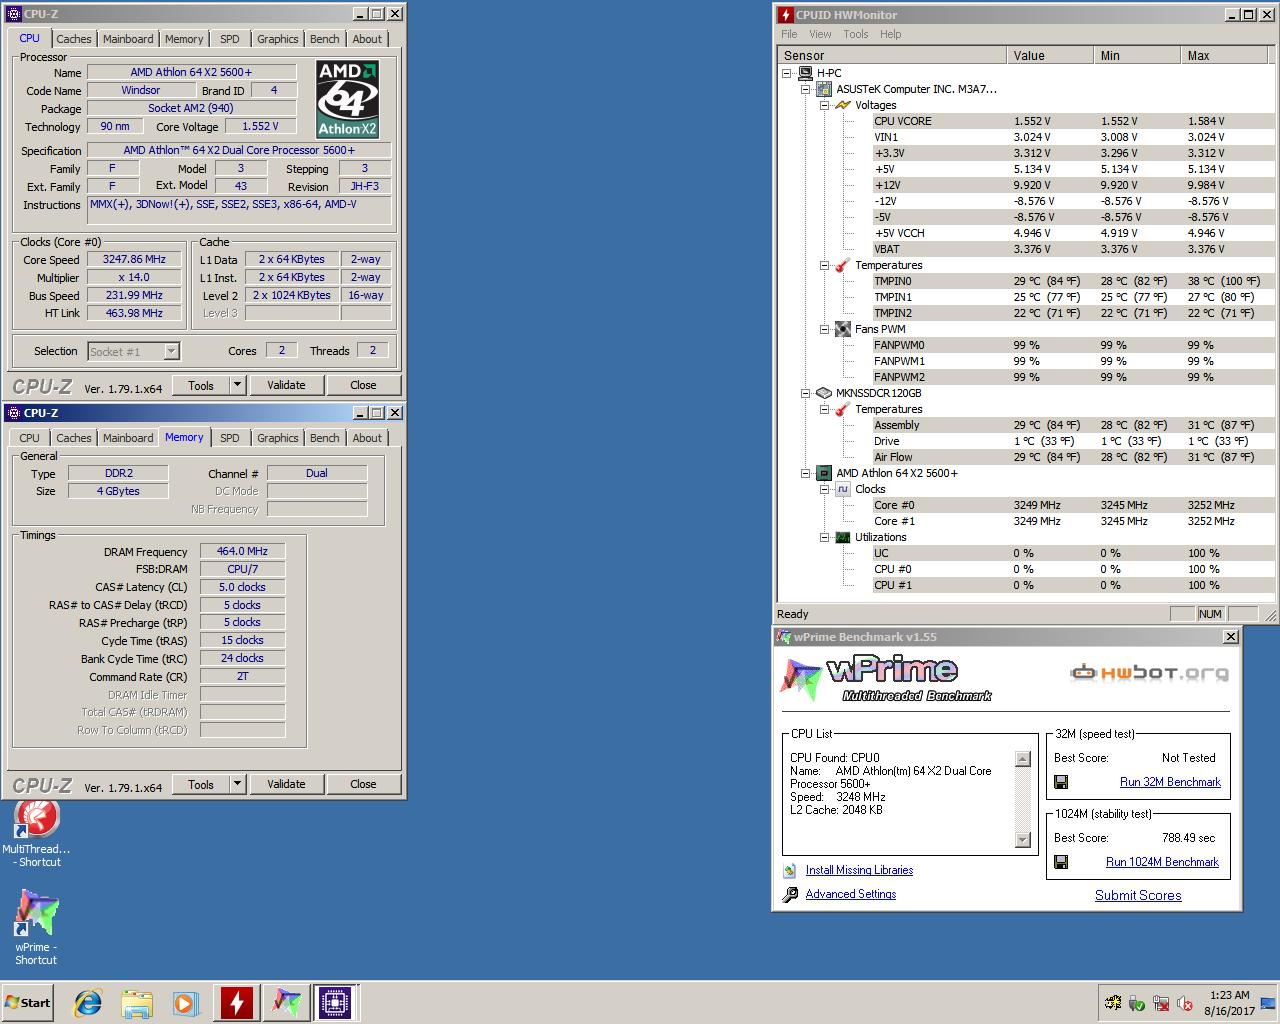Click the Clocks icon in HWMonitor tree
This screenshot has height=1024, width=1280.
pyautogui.click(x=842, y=489)
